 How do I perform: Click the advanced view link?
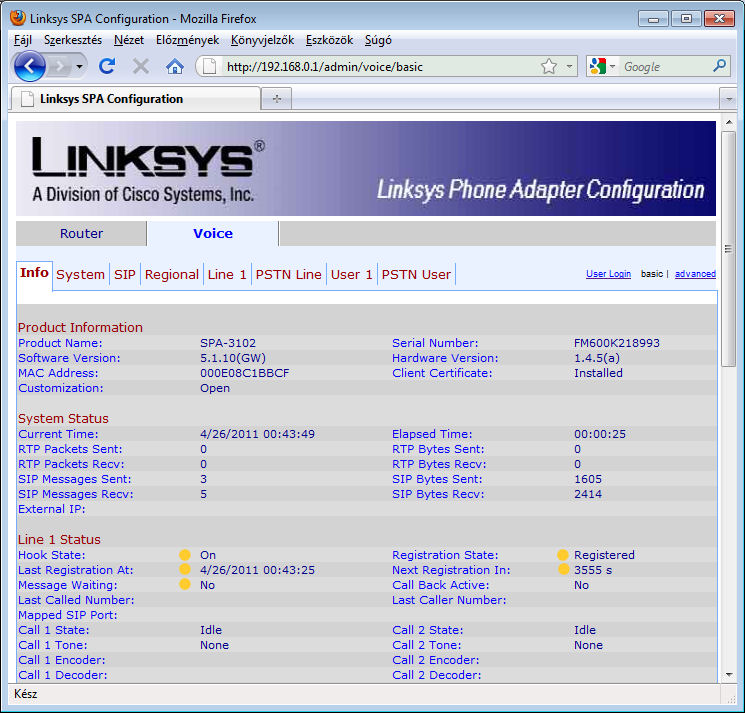coord(695,274)
